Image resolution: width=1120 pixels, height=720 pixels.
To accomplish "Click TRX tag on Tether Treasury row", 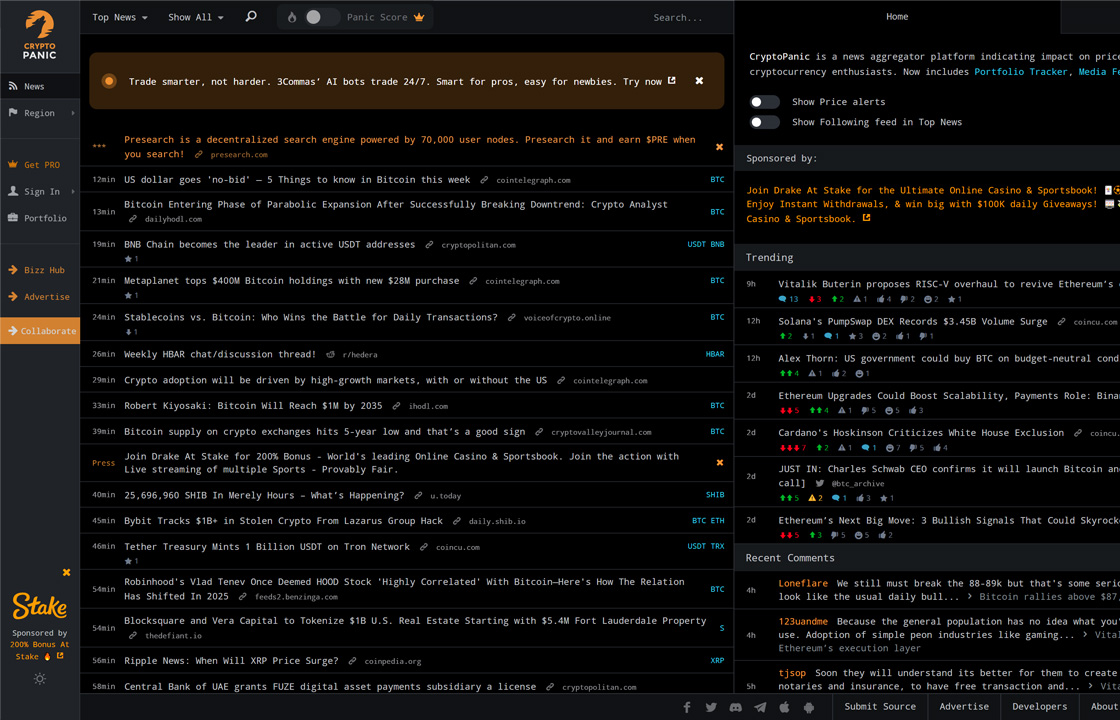I will pos(717,546).
